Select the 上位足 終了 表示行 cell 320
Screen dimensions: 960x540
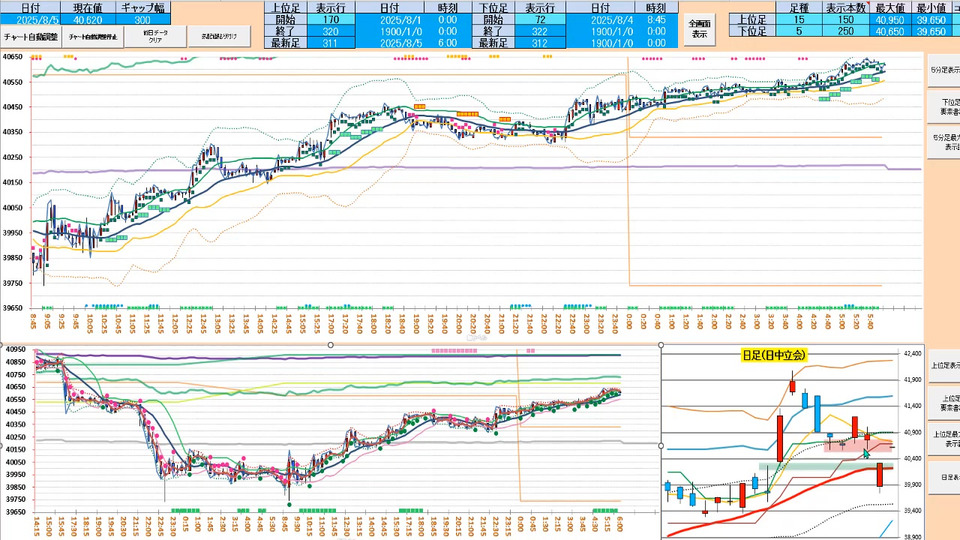click(x=331, y=31)
